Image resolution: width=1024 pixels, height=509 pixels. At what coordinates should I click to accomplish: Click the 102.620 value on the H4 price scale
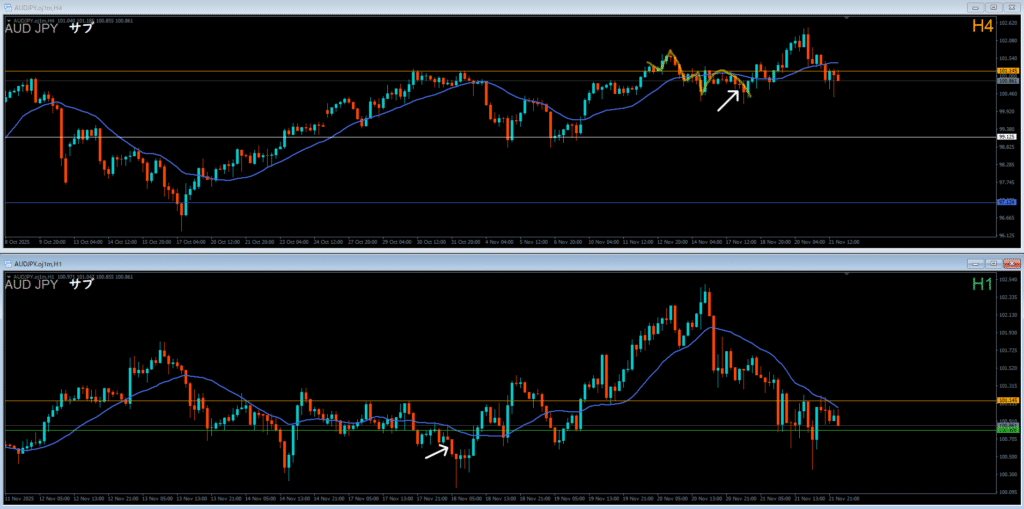point(1006,23)
